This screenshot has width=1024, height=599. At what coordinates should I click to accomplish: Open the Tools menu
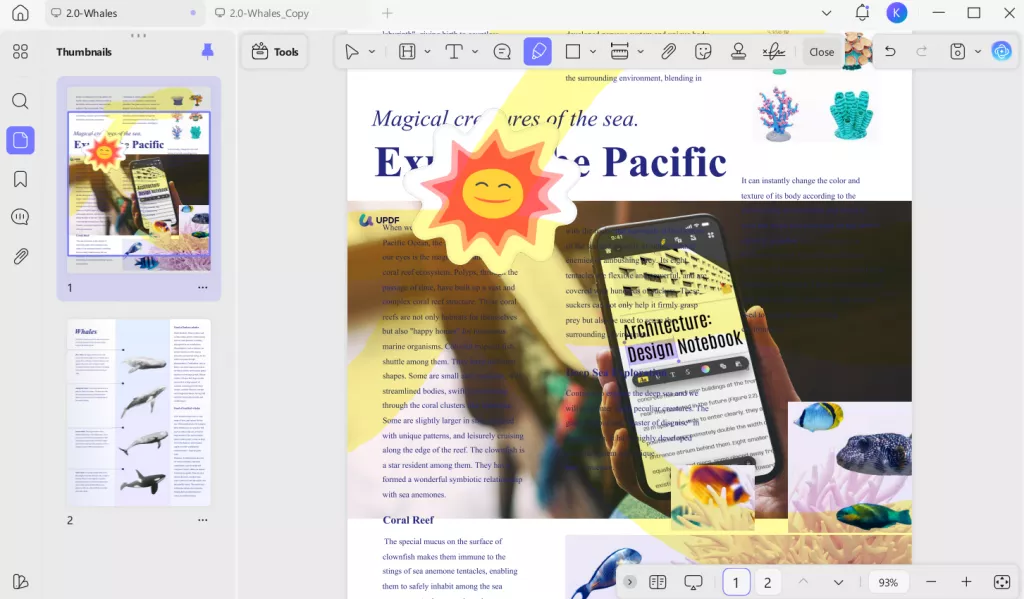[x=275, y=52]
